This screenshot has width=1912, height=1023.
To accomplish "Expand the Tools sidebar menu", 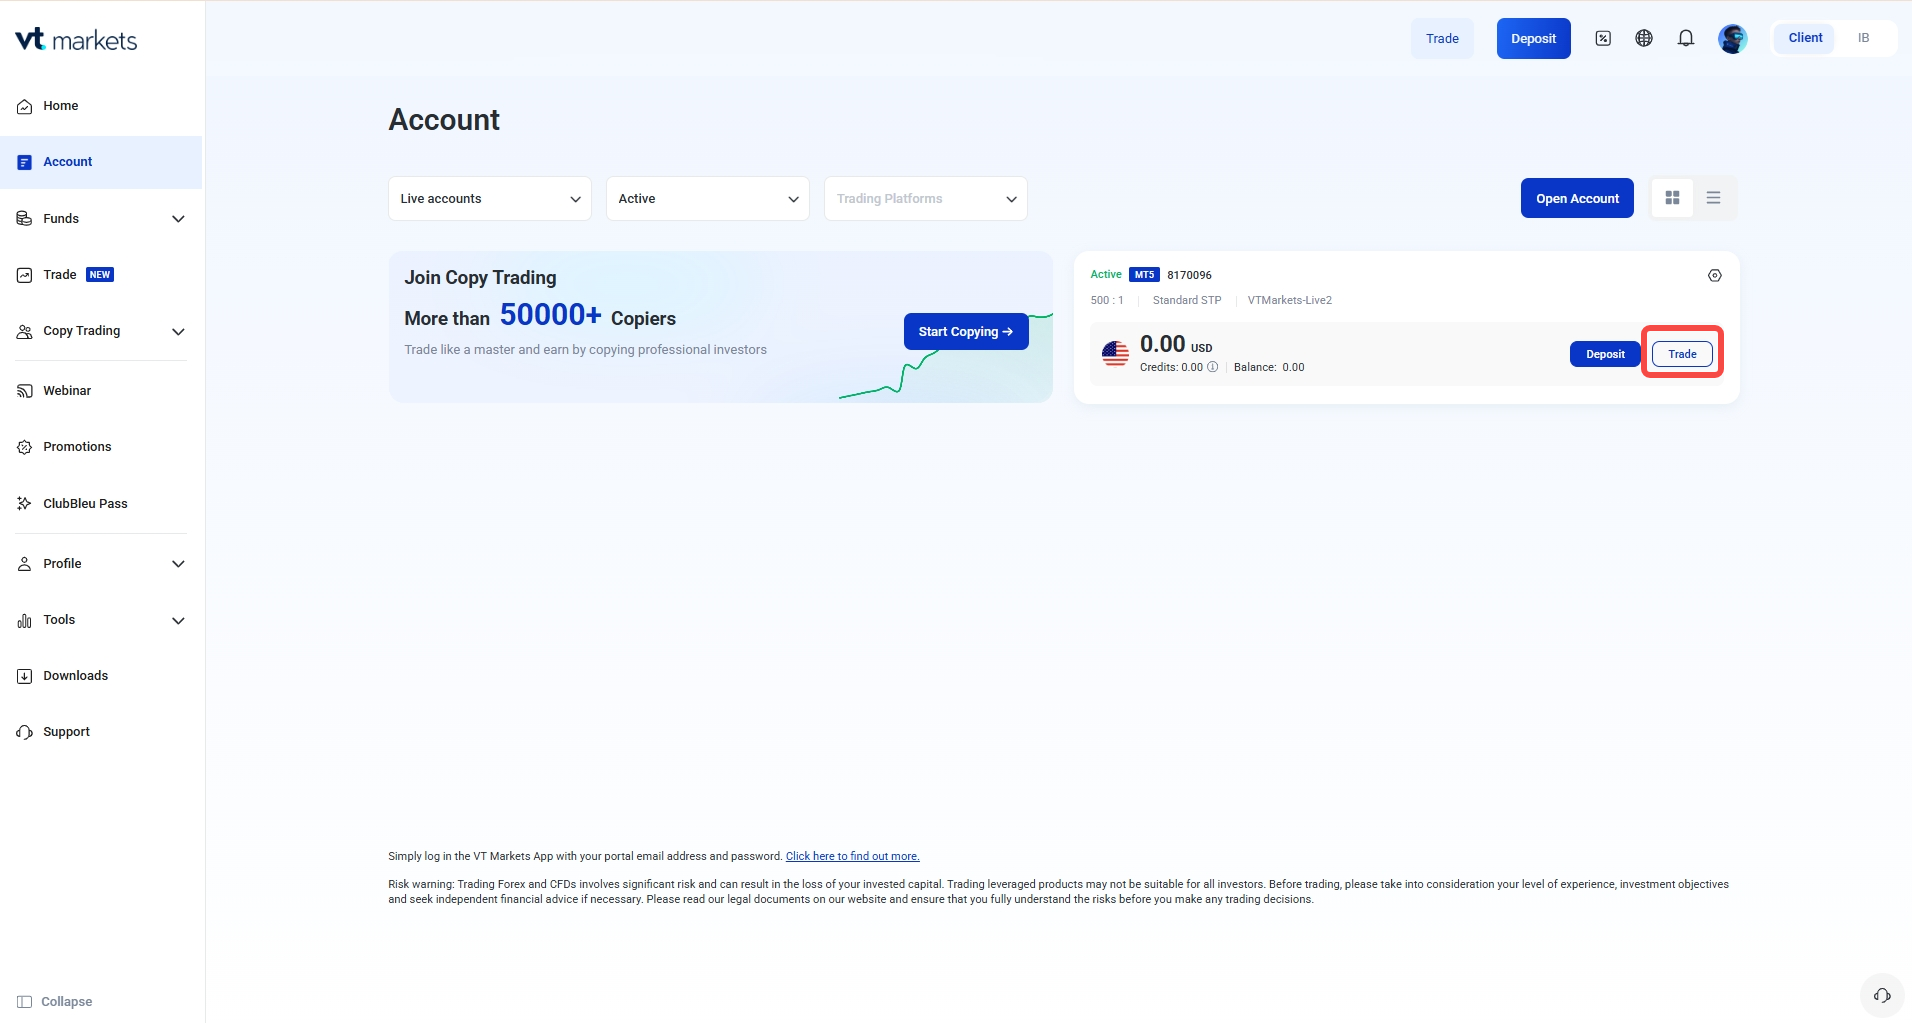I will point(101,620).
